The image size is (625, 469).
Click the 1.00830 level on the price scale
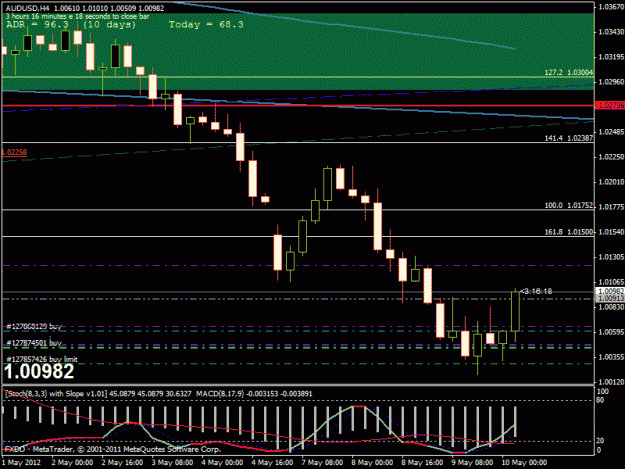(x=611, y=307)
